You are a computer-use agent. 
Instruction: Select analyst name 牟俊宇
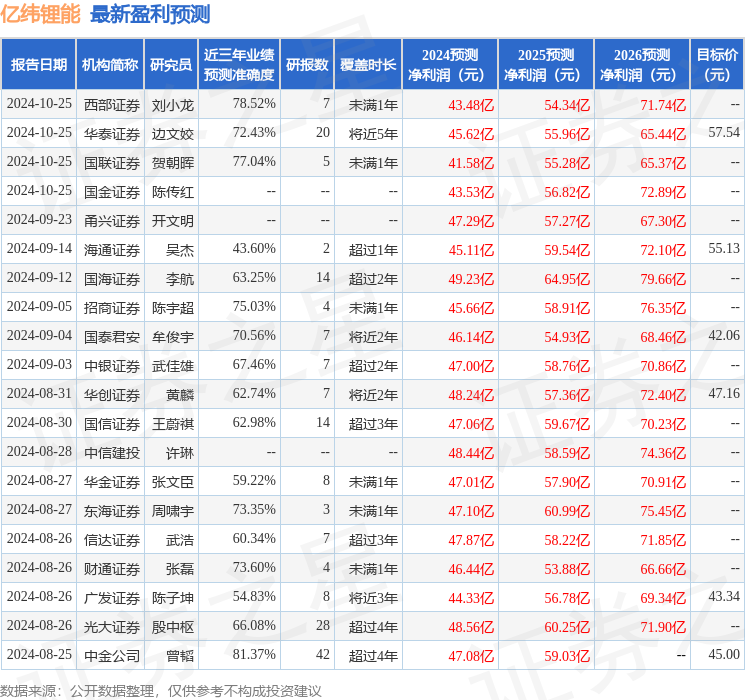[x=173, y=337]
